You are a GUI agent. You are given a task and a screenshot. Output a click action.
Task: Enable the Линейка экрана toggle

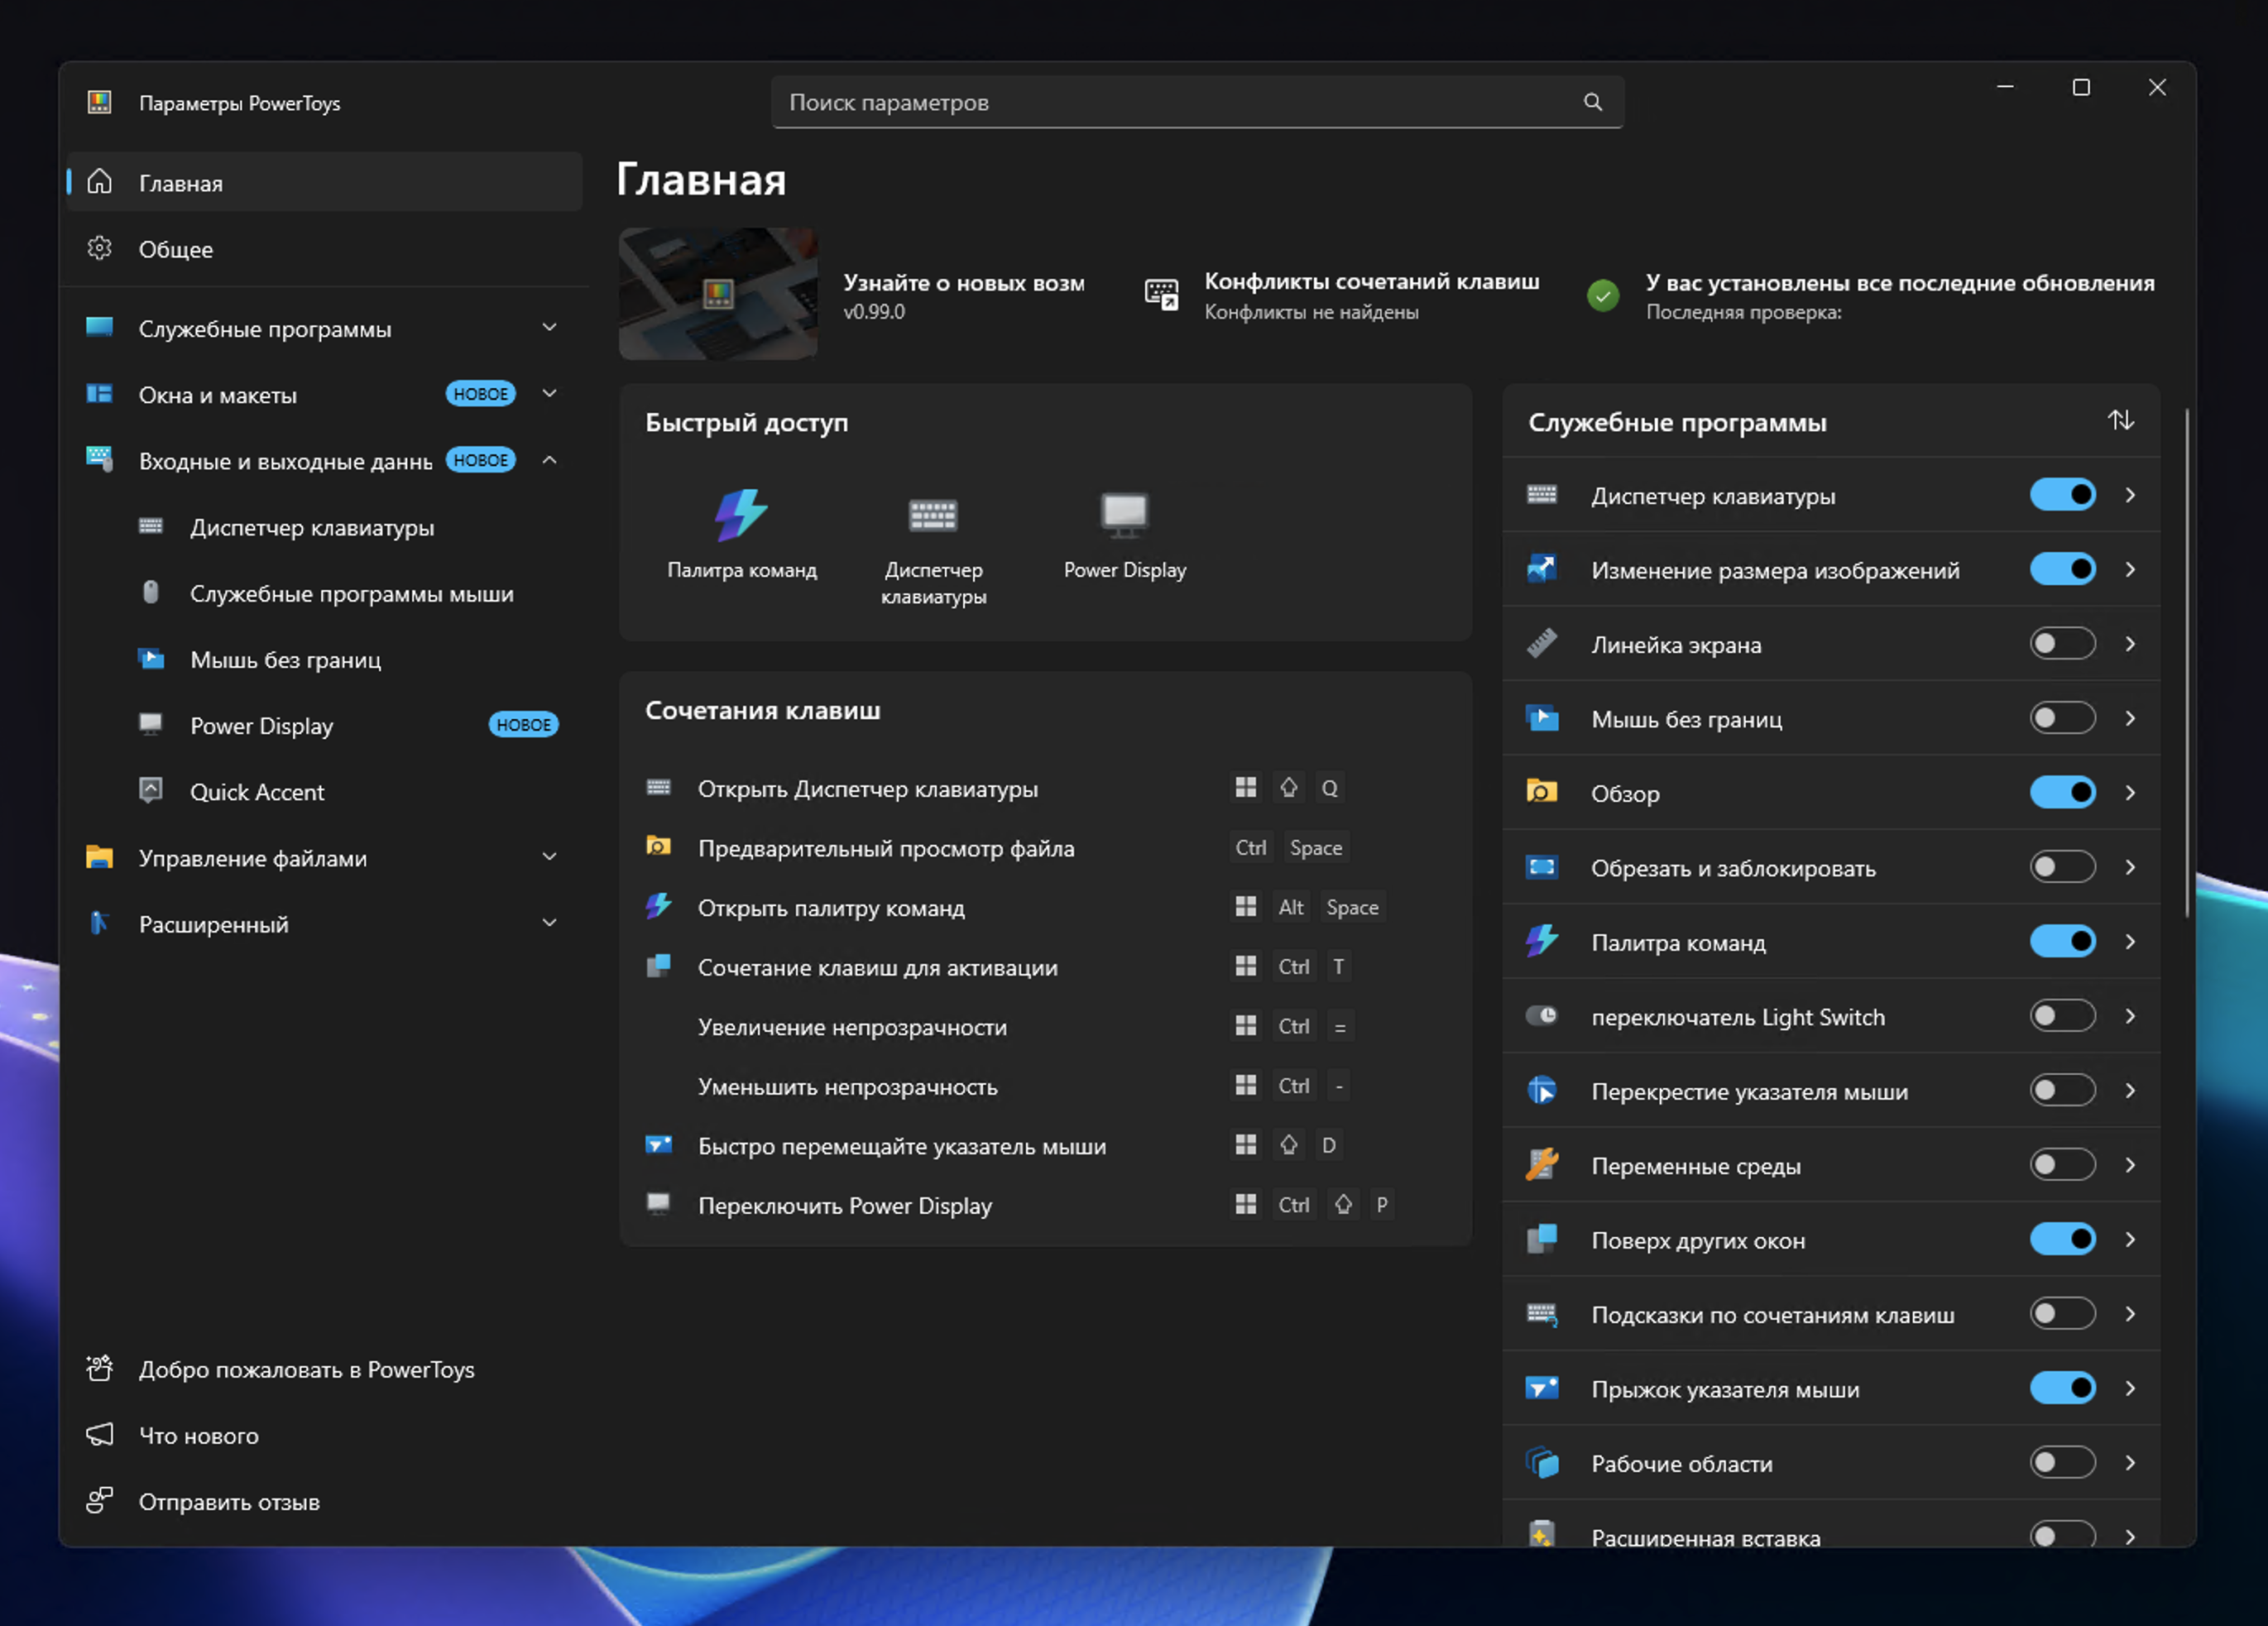click(2061, 644)
